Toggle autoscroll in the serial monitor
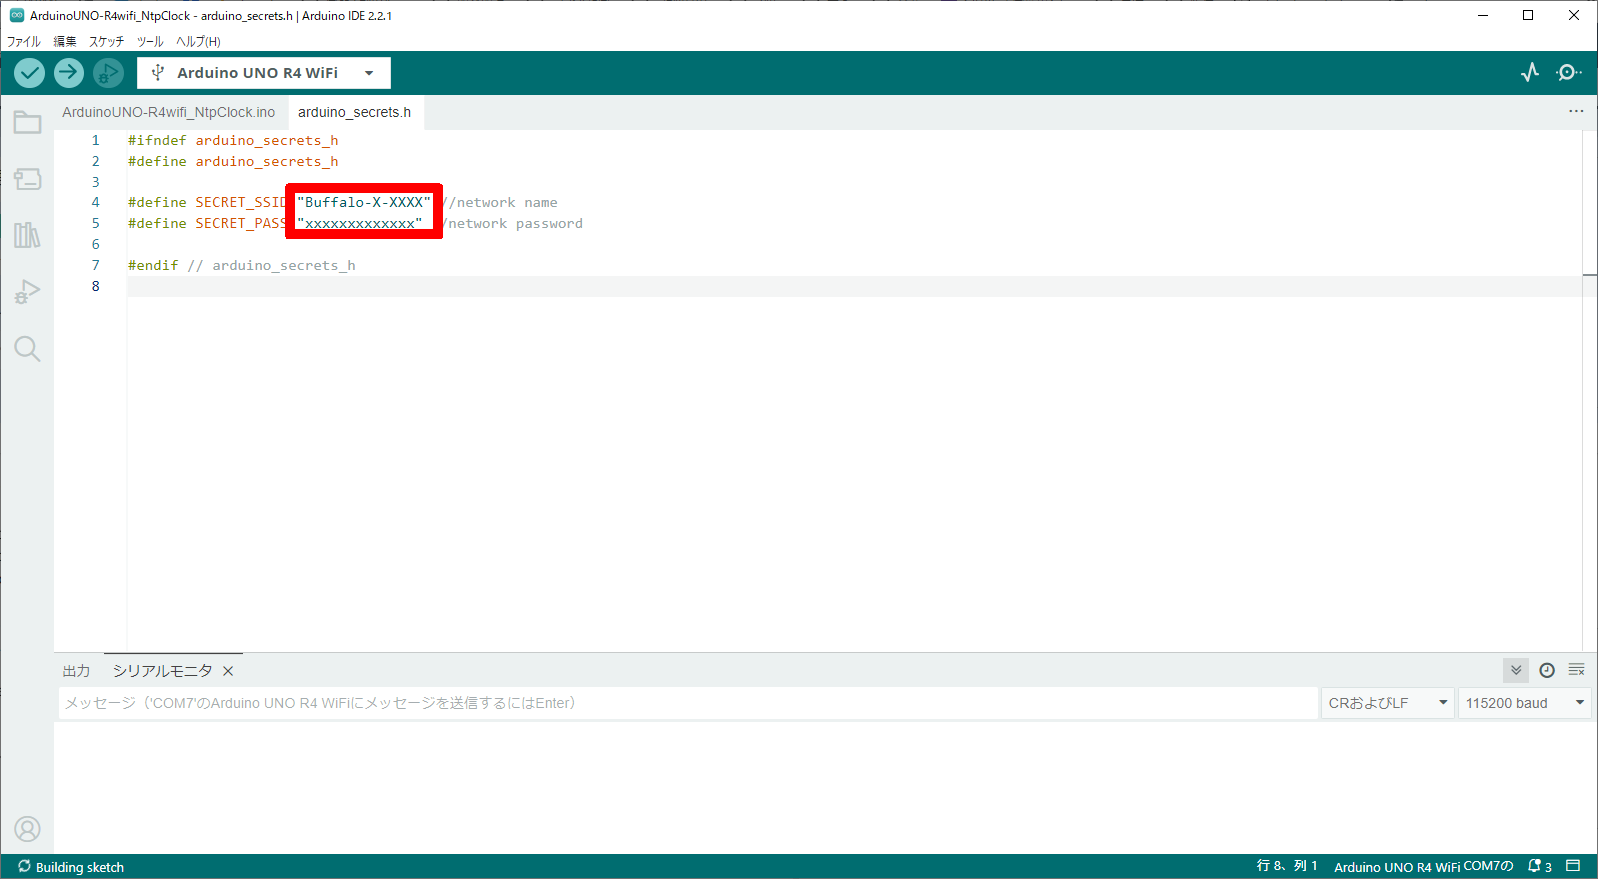Image resolution: width=1598 pixels, height=879 pixels. 1516,670
